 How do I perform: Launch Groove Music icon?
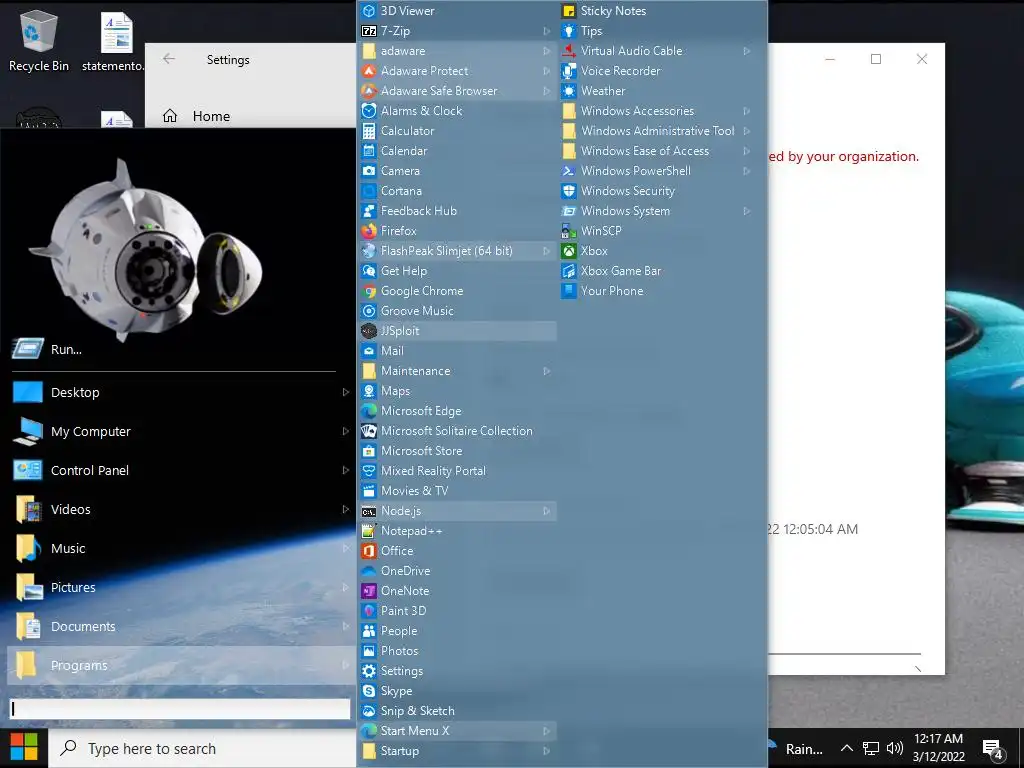click(x=369, y=311)
